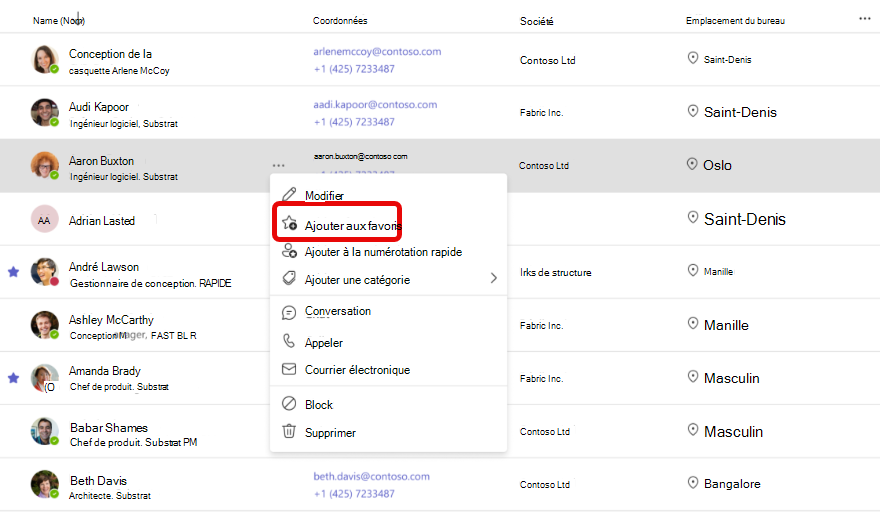Click phone number under aadi.kapoor email

coord(354,122)
